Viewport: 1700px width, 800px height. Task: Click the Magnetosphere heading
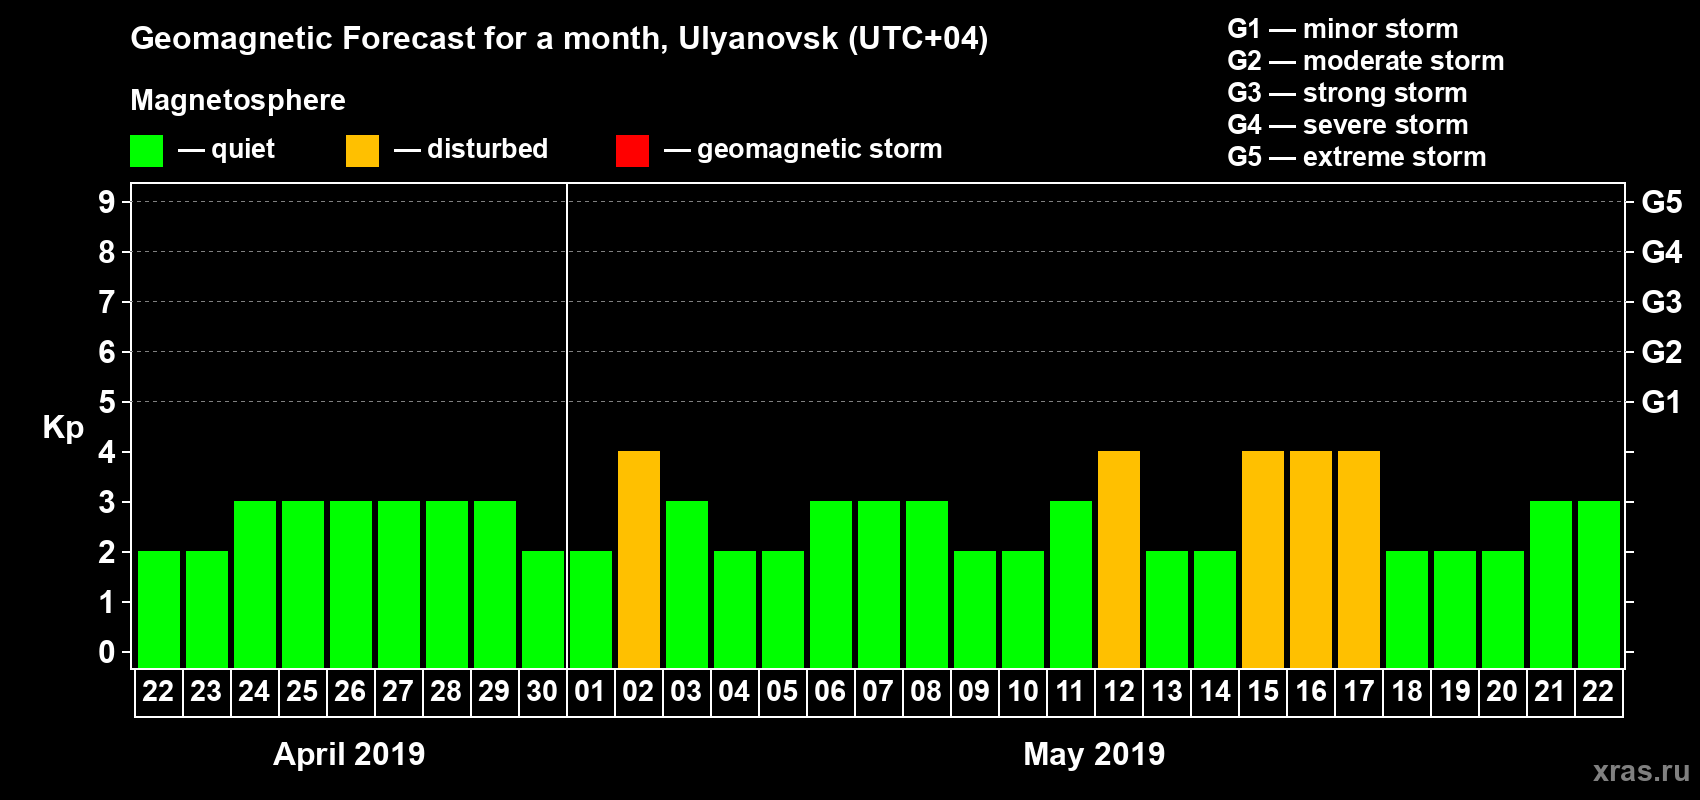(x=238, y=100)
